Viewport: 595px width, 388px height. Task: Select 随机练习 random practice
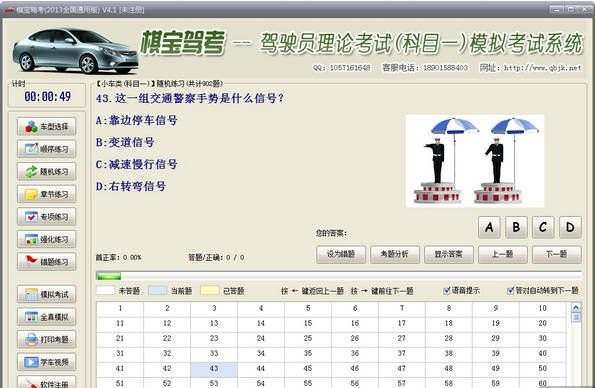coord(46,172)
